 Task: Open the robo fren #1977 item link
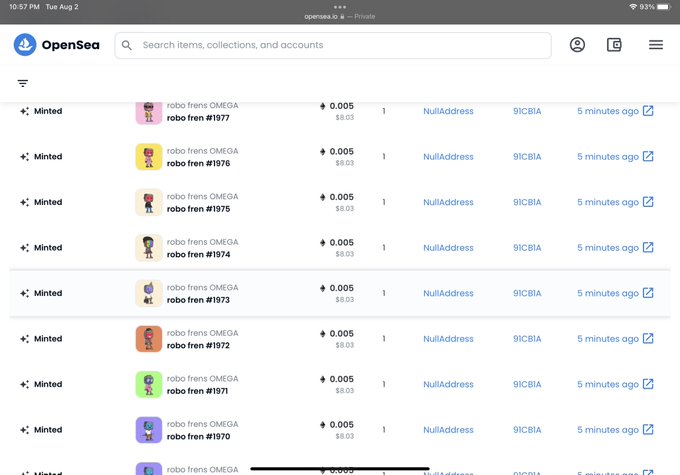click(198, 118)
